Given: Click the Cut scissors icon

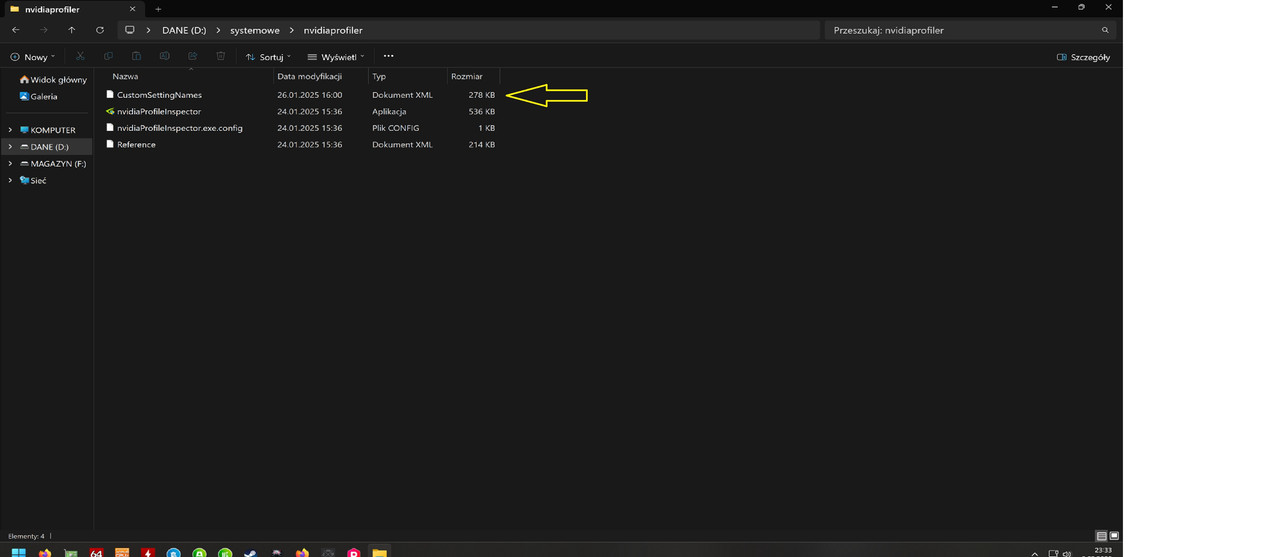Looking at the screenshot, I should pyautogui.click(x=80, y=56).
